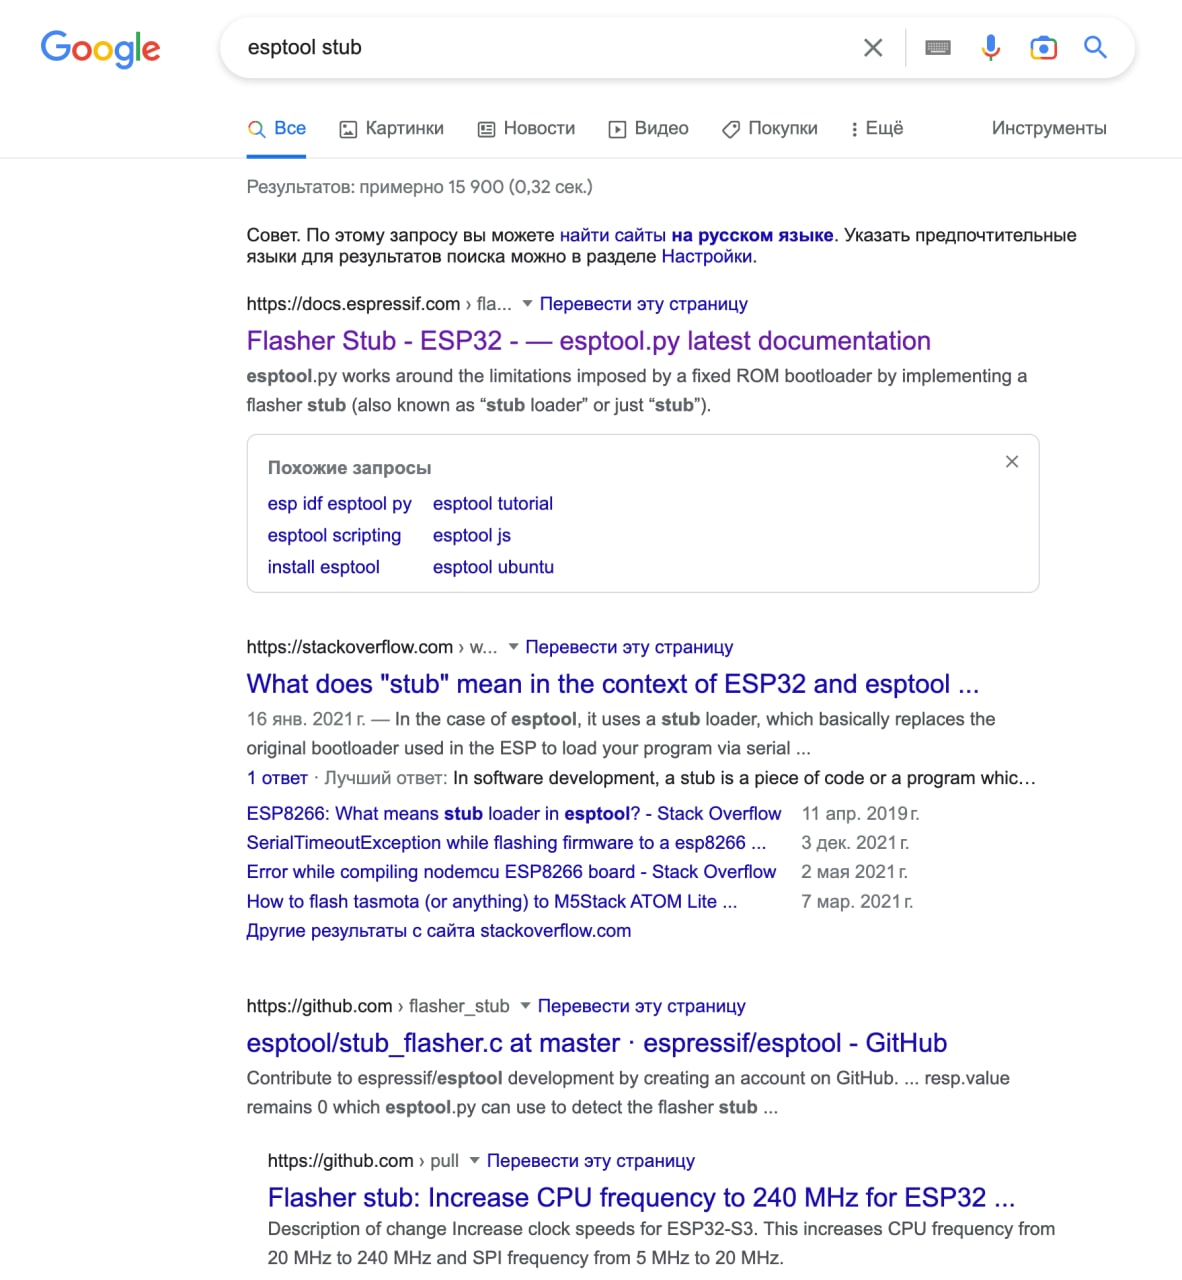Image resolution: width=1182 pixels, height=1280 pixels.
Task: Open the on-screen keyboard
Action: 938,48
